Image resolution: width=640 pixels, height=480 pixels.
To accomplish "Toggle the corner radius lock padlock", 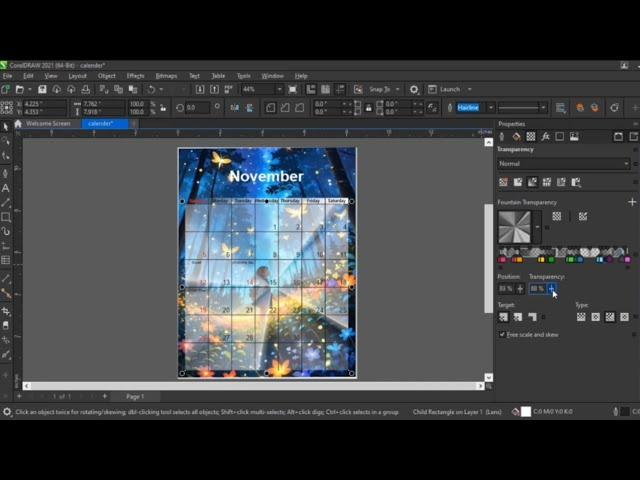I will point(369,108).
